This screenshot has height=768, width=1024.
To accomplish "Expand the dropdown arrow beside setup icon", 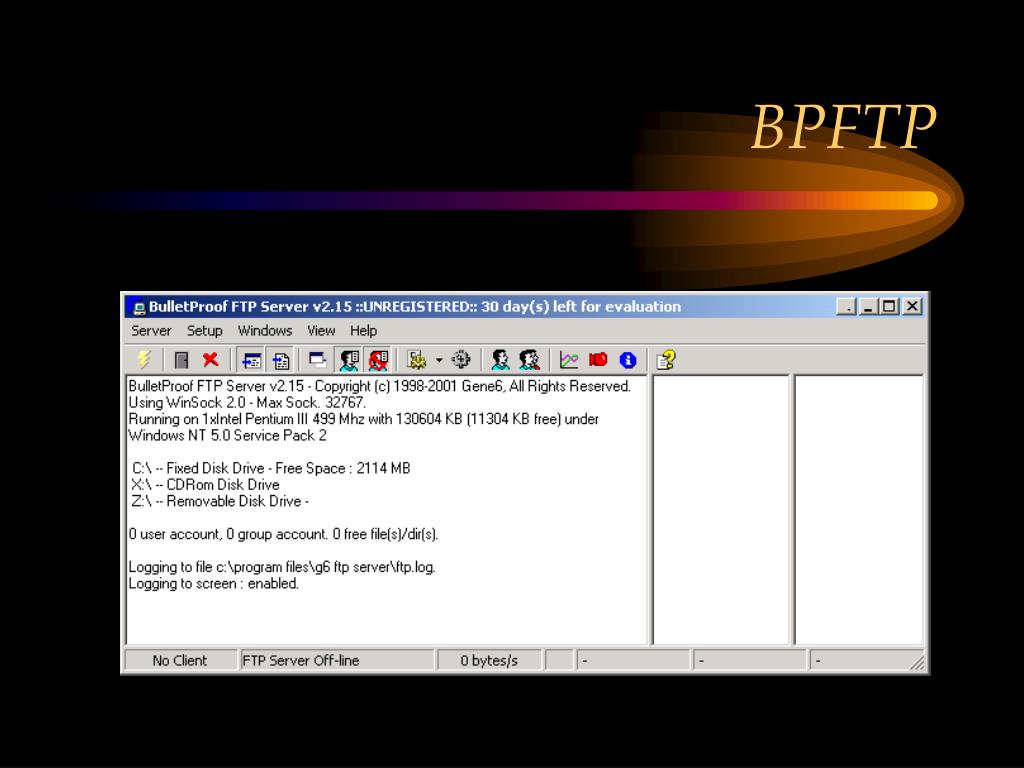I will pyautogui.click(x=439, y=360).
